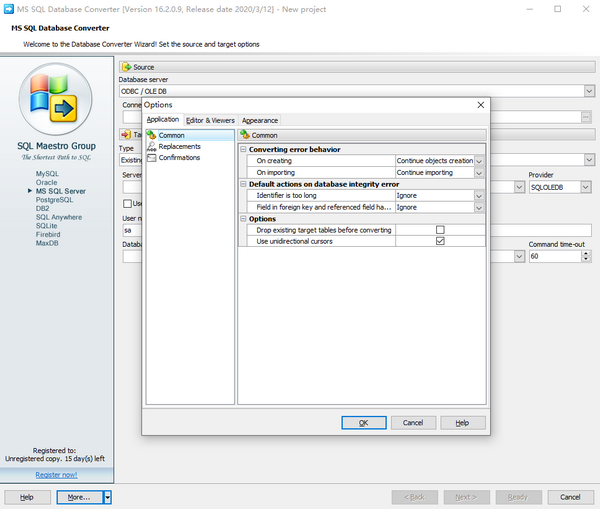Open the On creating dropdown
The image size is (600, 509).
pyautogui.click(x=479, y=161)
